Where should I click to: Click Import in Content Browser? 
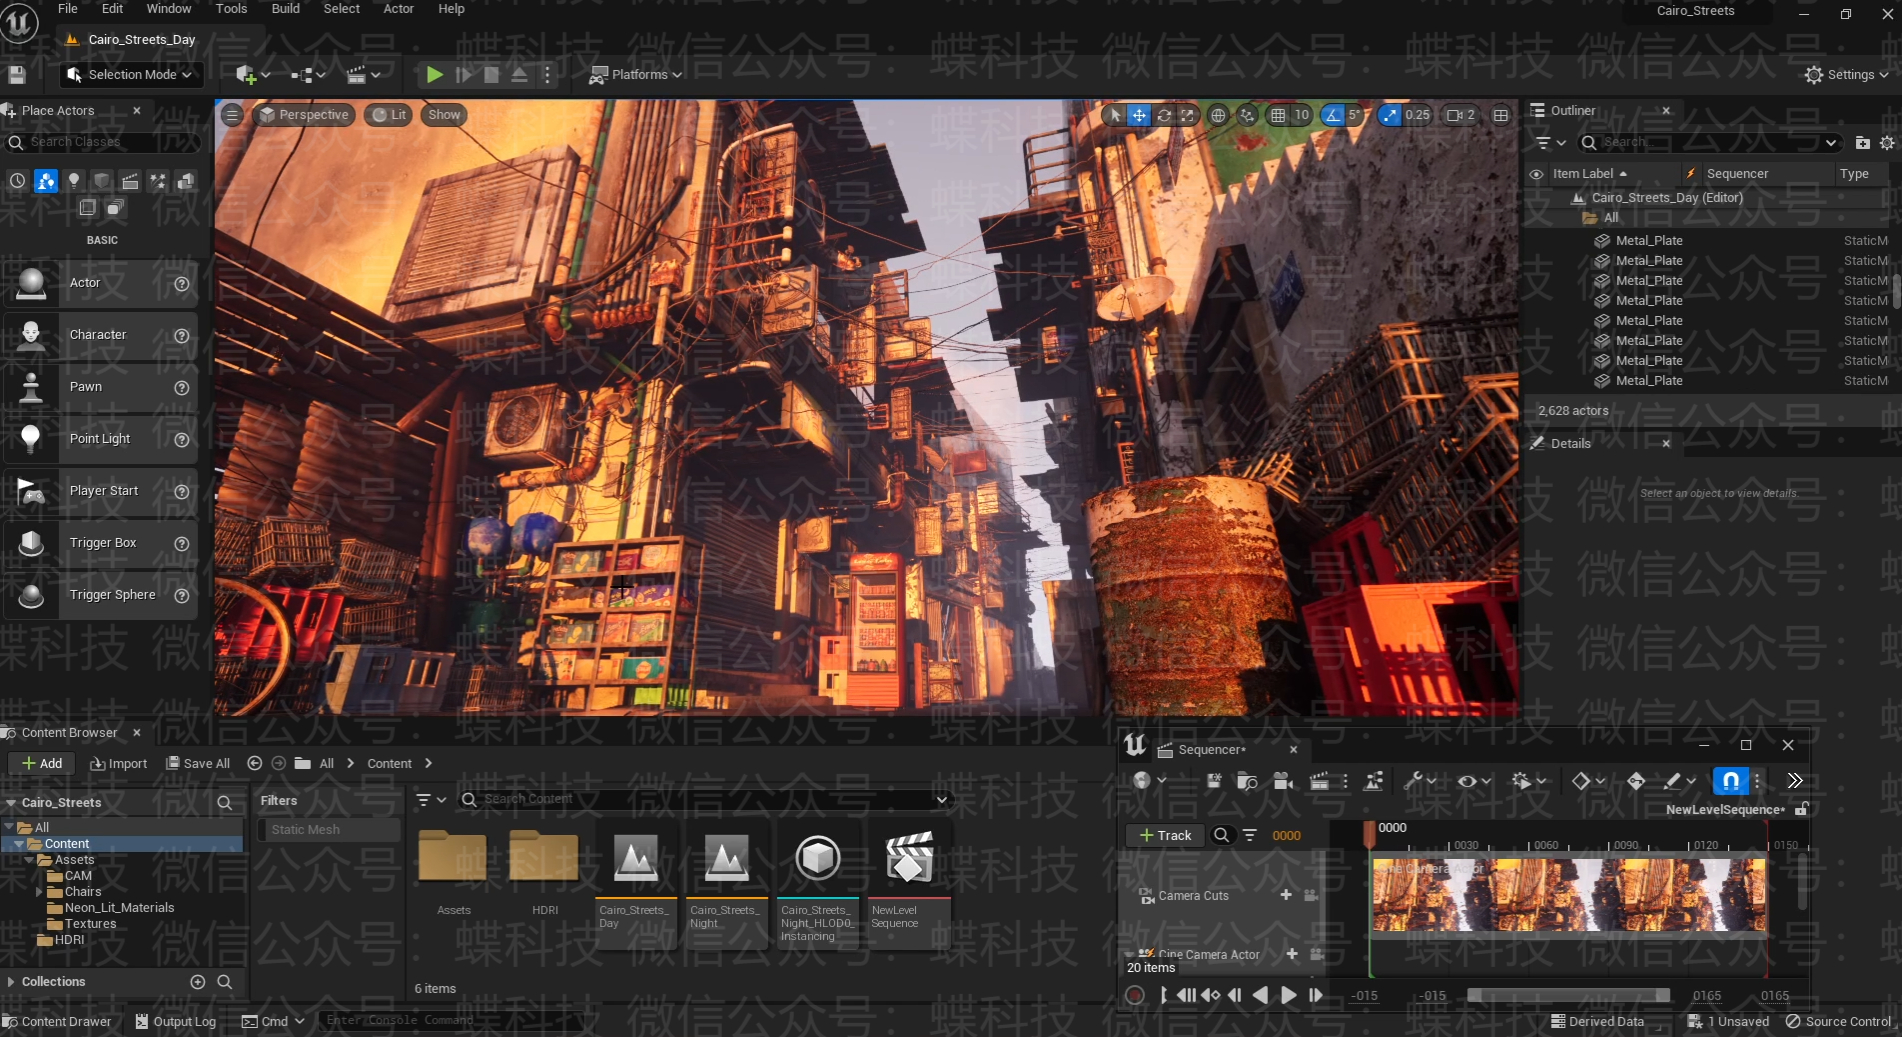point(118,763)
